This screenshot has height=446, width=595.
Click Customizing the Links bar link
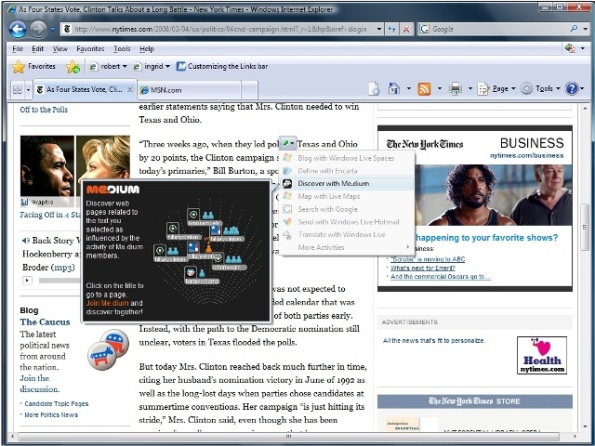(x=222, y=66)
